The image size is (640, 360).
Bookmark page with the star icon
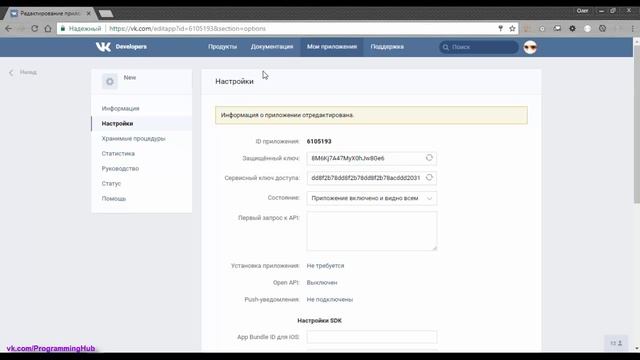pyautogui.click(x=512, y=29)
